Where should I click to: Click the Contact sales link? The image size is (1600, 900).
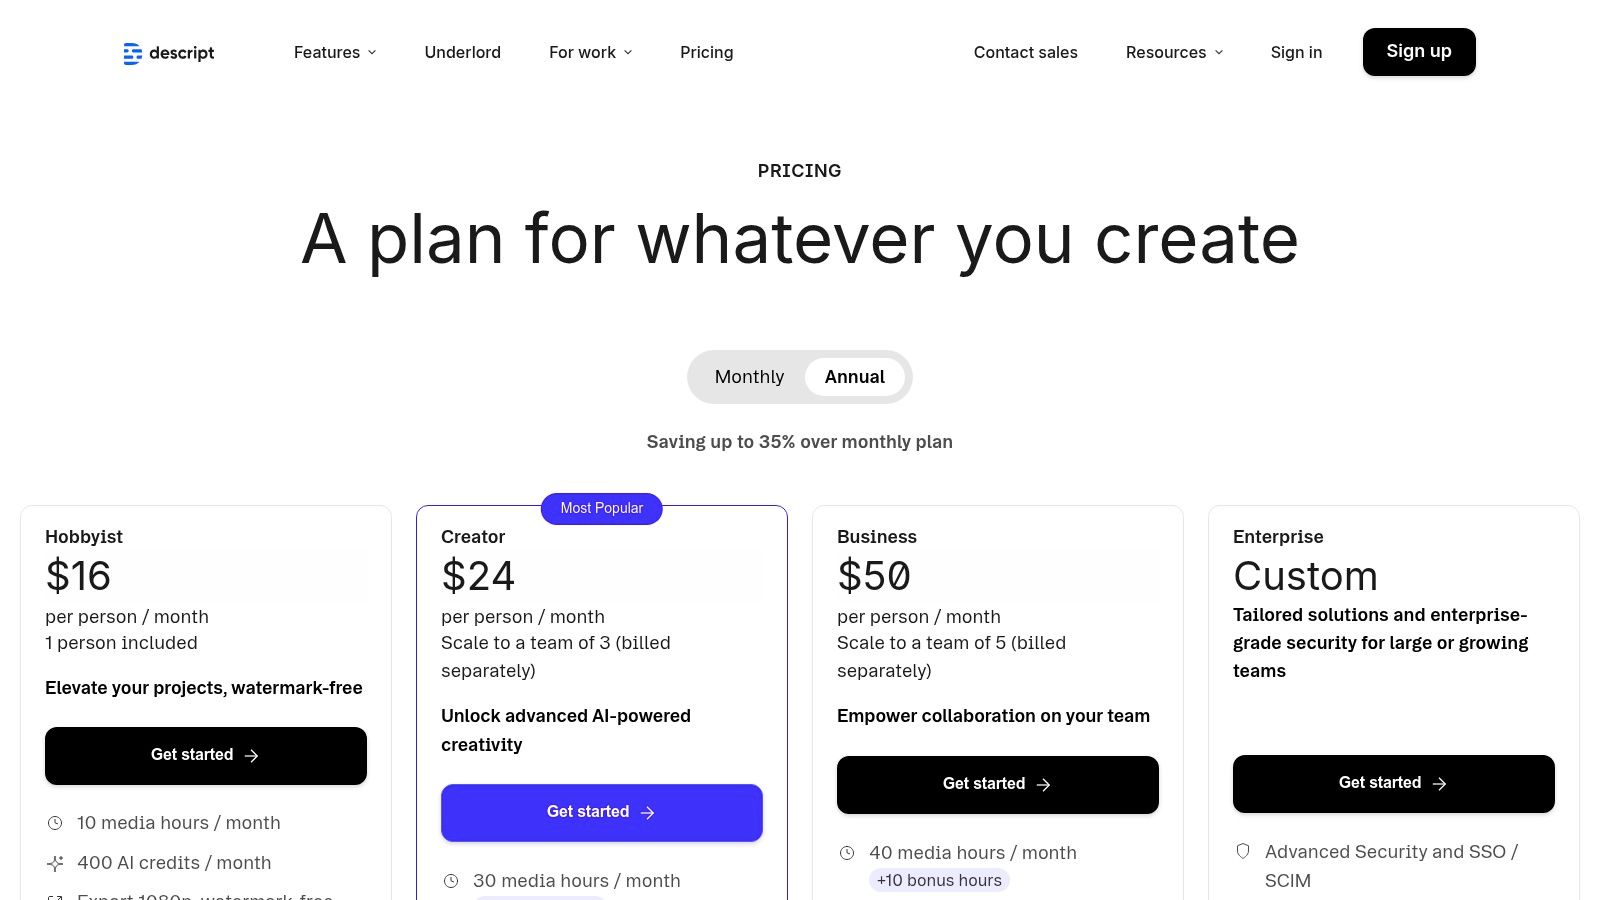pos(1025,52)
